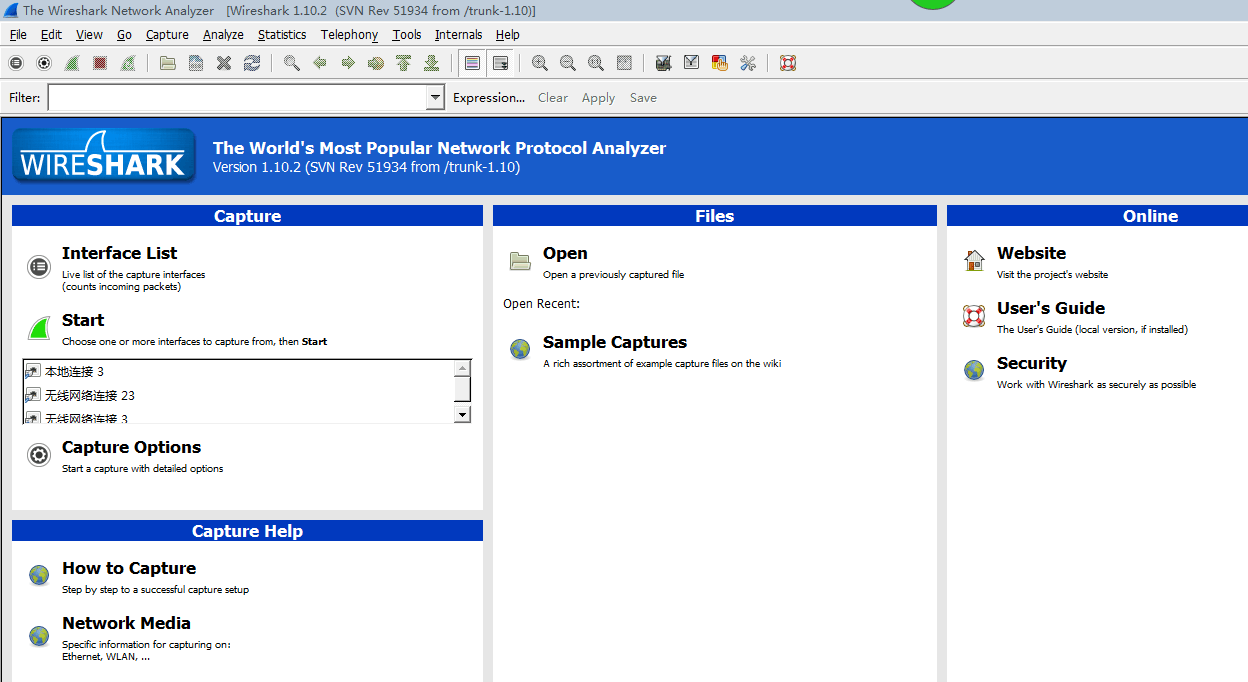This screenshot has width=1248, height=682.
Task: Toggle colorize packet list button
Action: 473,63
